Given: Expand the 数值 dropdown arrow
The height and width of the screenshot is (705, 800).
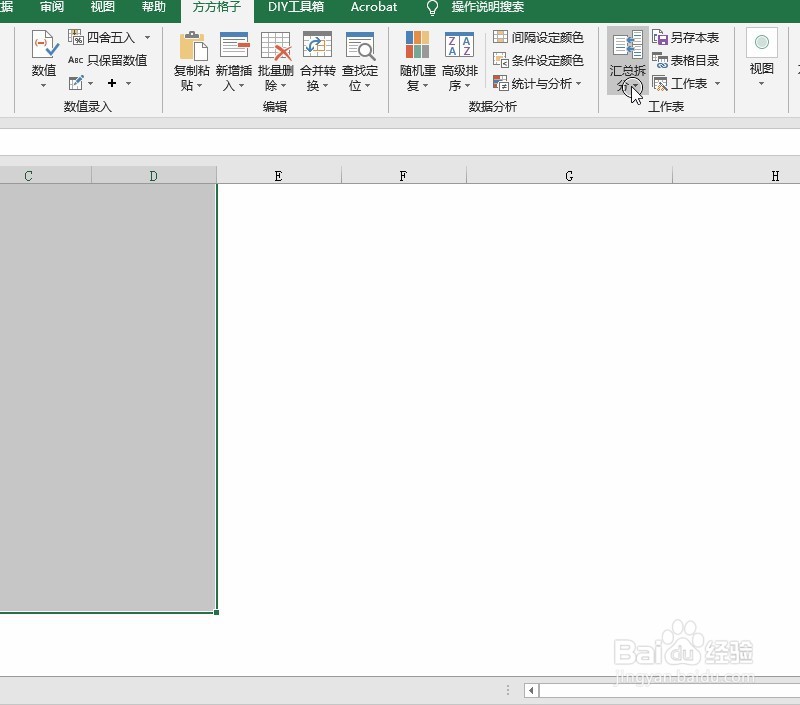Looking at the screenshot, I should 43,85.
